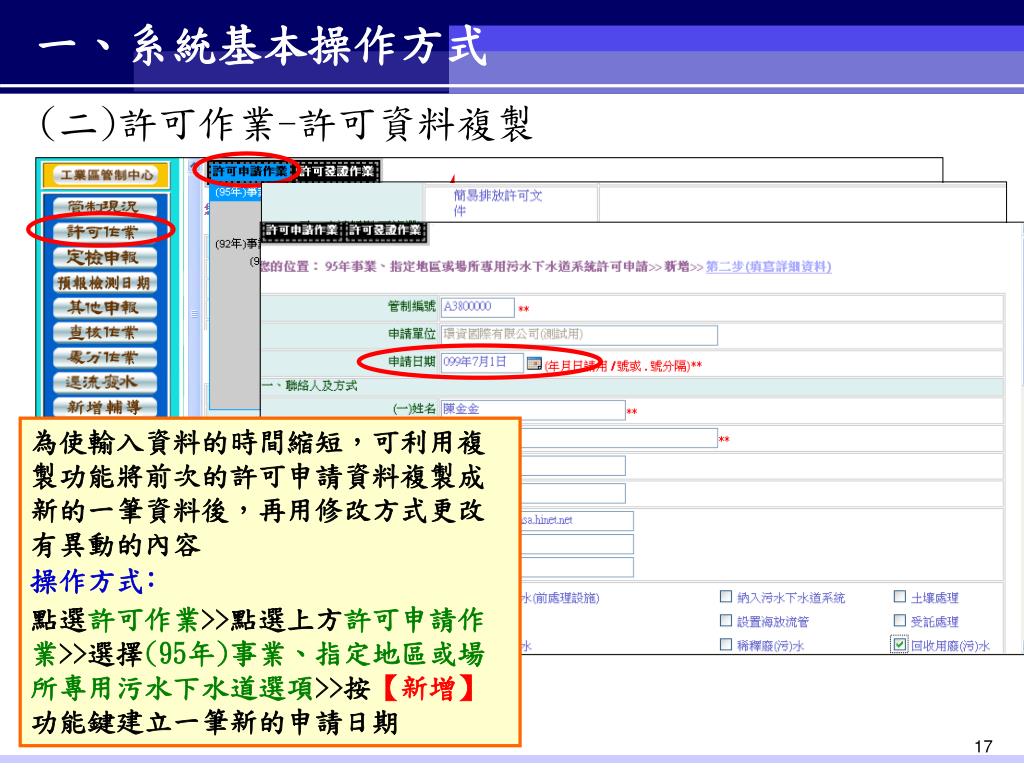
Task: Check 設置海放流管 checkbox
Action: (x=726, y=620)
